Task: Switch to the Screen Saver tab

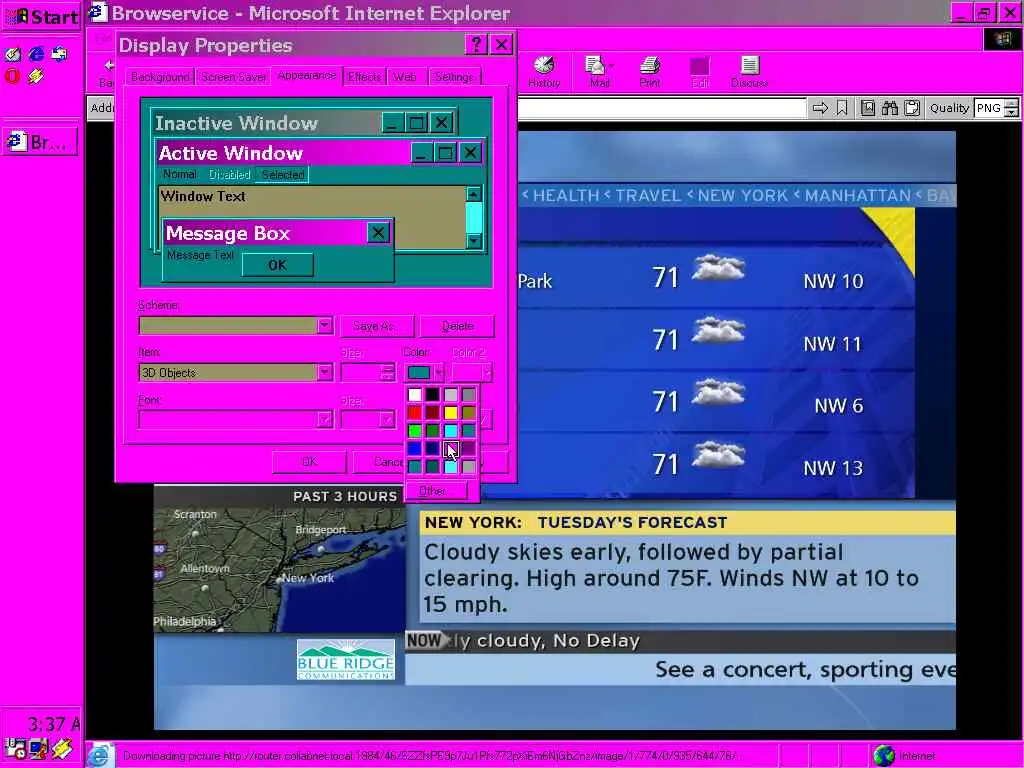Action: [233, 77]
